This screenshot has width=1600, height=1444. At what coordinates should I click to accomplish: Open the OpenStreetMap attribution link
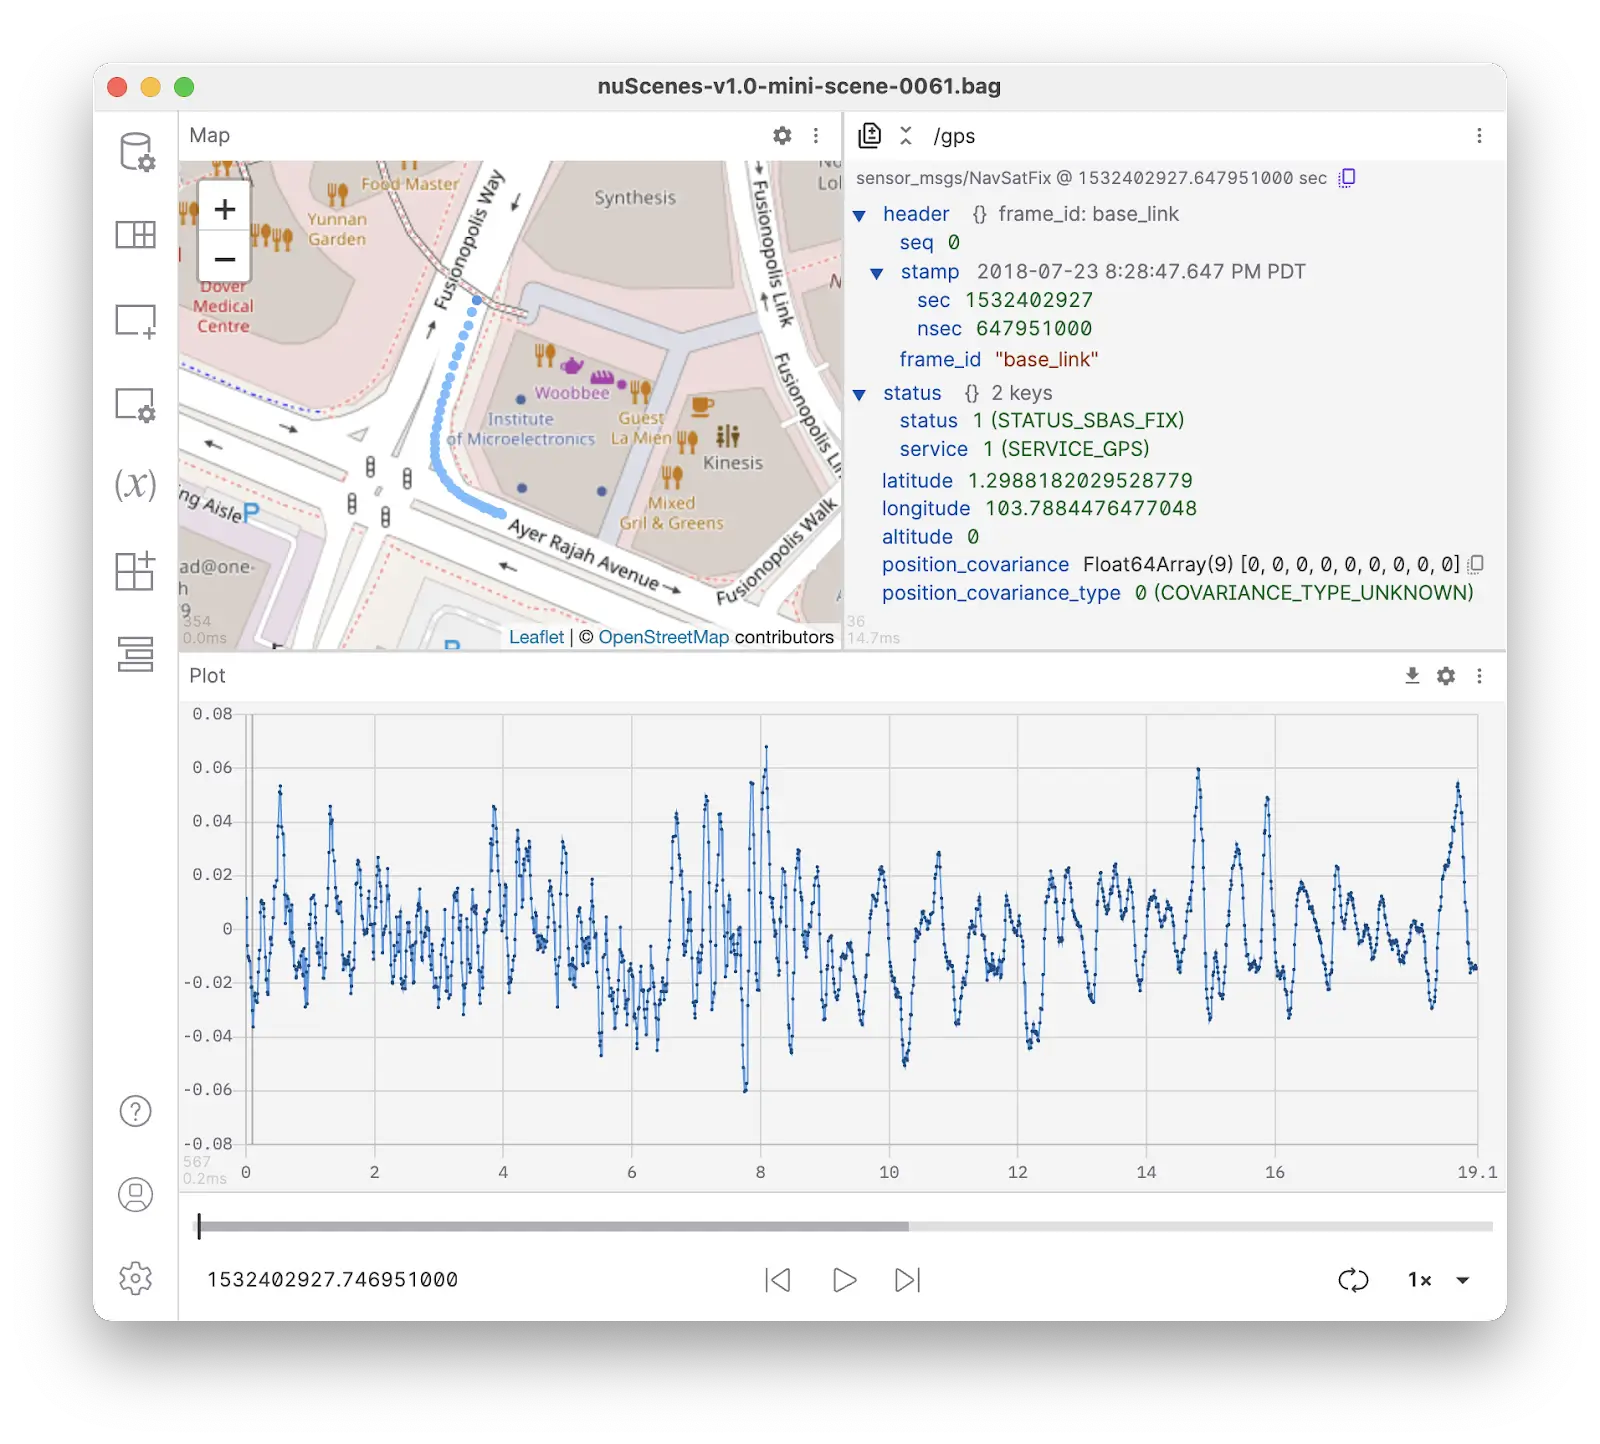pyautogui.click(x=663, y=637)
